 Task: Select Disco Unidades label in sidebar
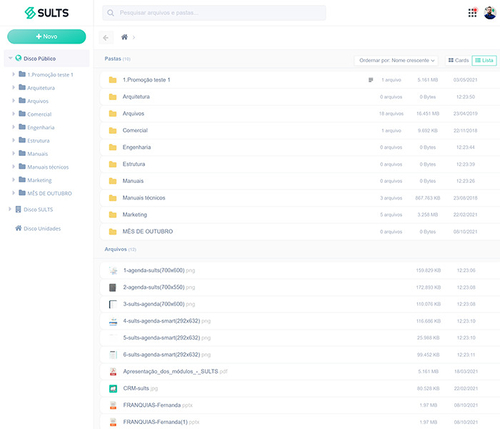[42, 229]
